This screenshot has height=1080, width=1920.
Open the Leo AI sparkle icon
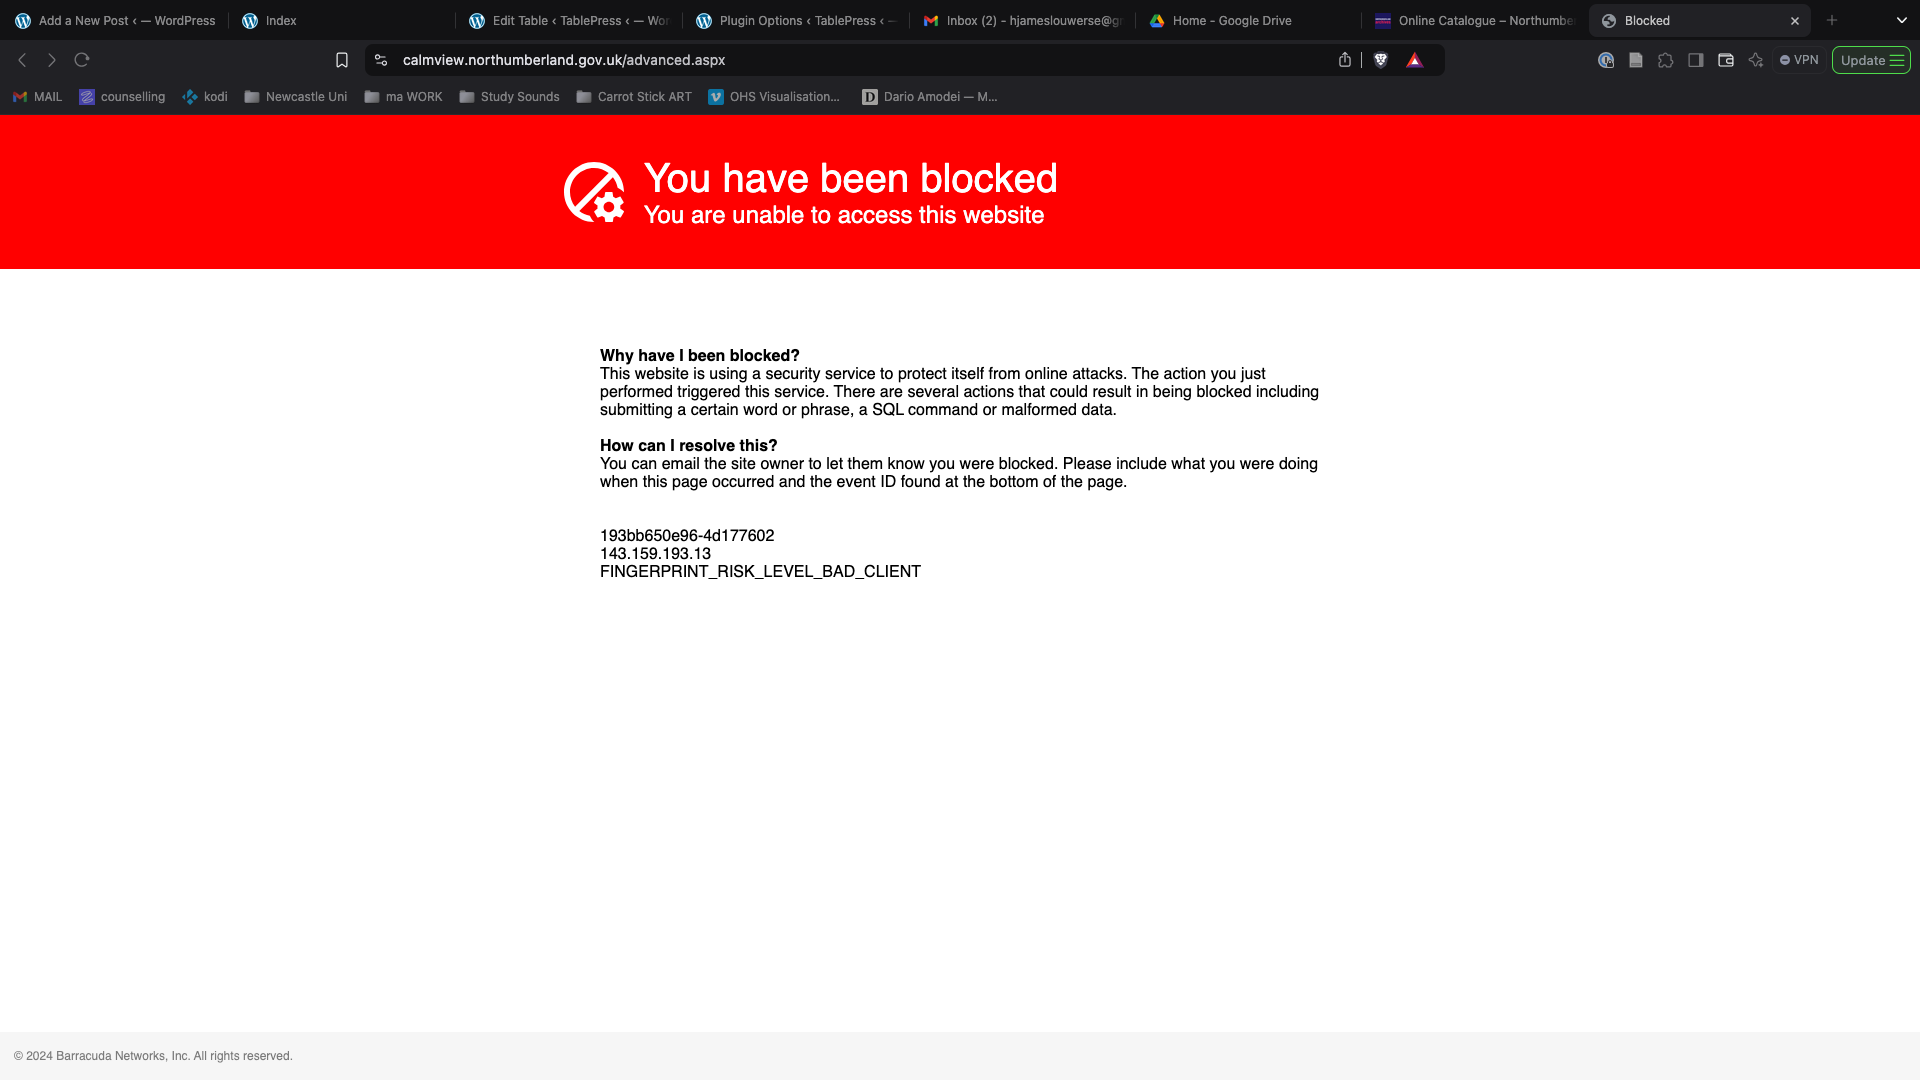pyautogui.click(x=1755, y=60)
